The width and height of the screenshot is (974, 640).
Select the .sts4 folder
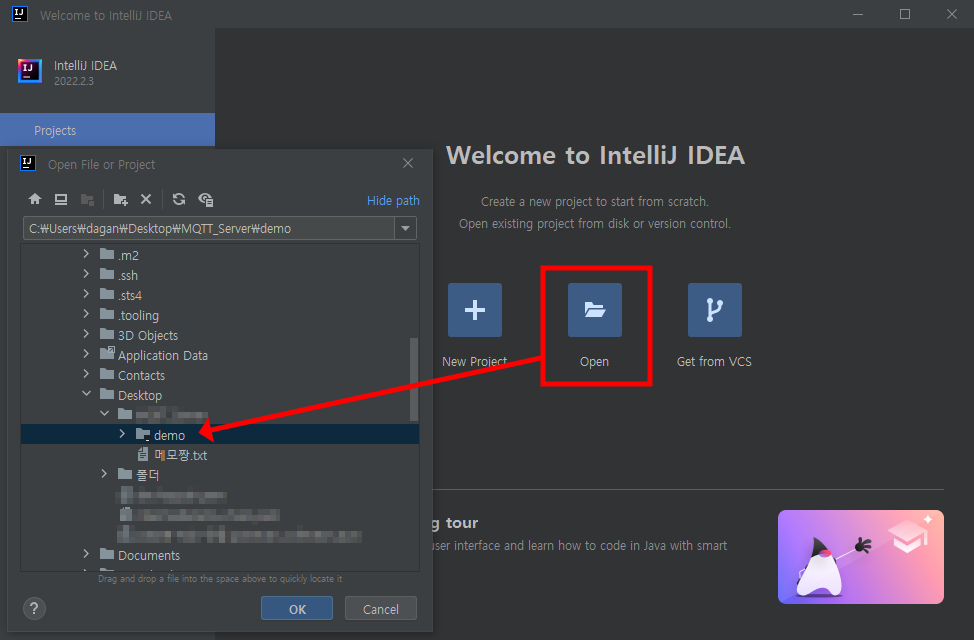pyautogui.click(x=121, y=295)
